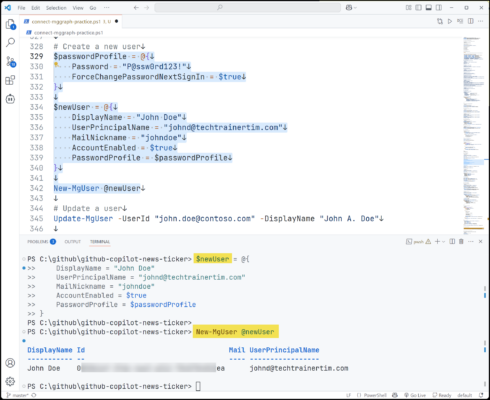Open the Extensions view
Screen dimensions: 490x400
pos(10,80)
